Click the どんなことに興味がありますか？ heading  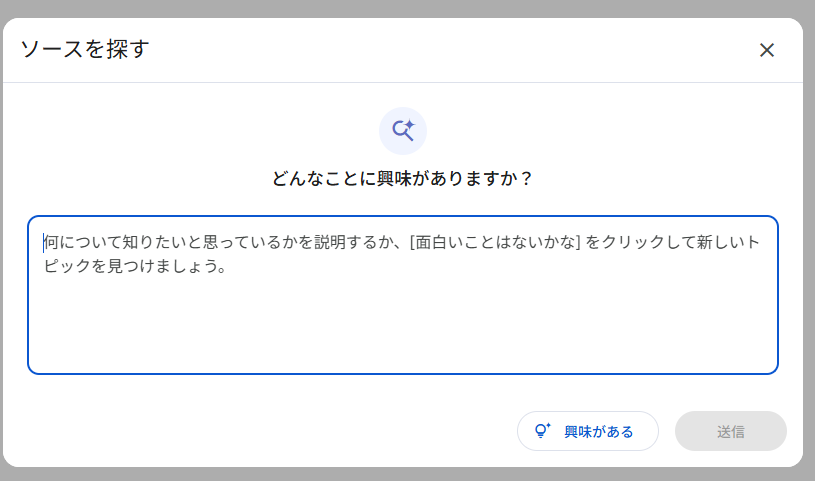[403, 178]
